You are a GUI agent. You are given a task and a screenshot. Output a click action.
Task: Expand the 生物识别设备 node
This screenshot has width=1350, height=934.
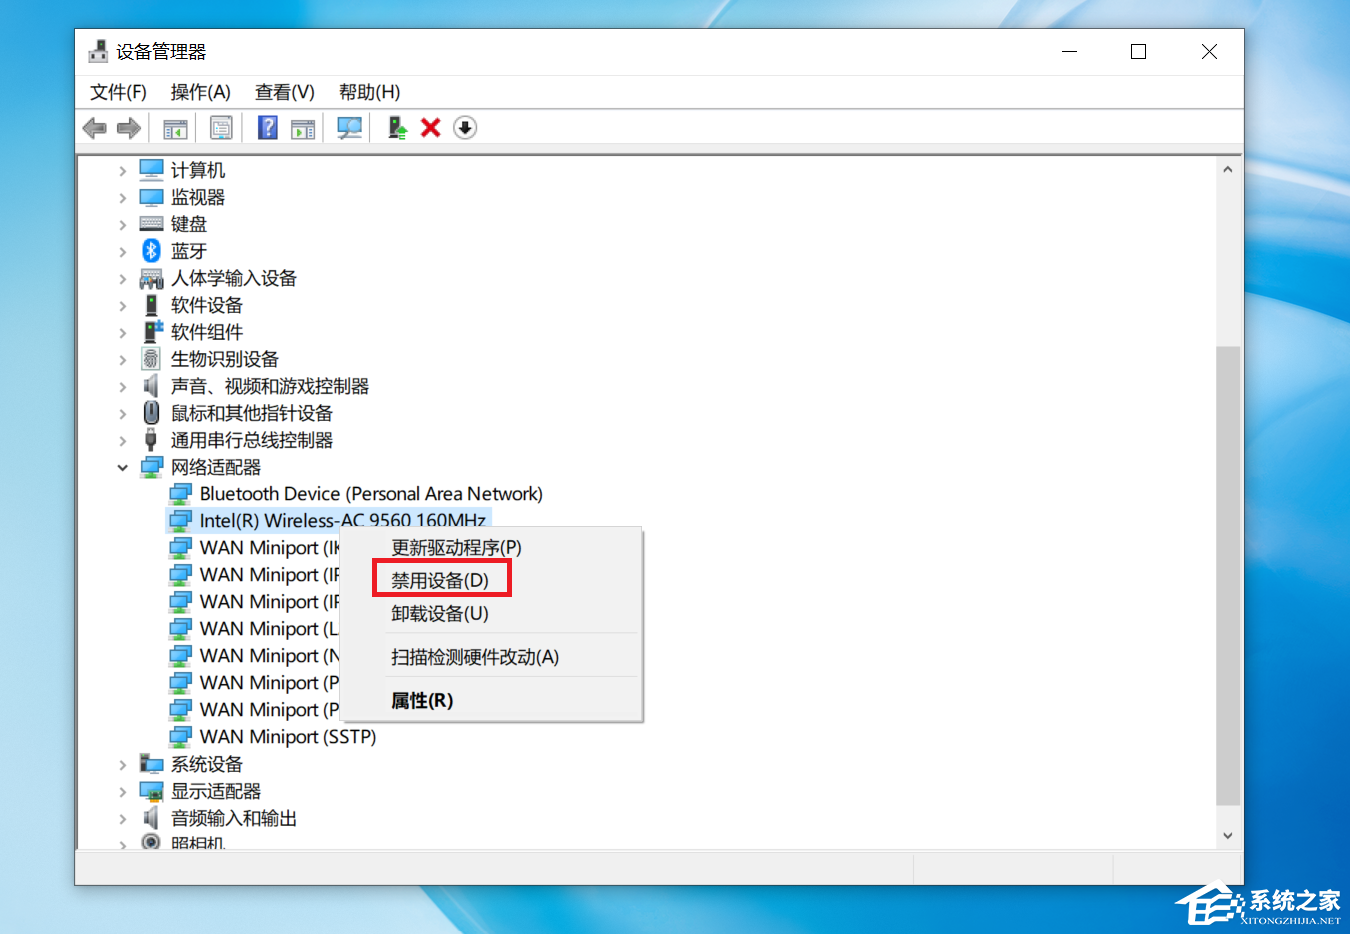123,360
